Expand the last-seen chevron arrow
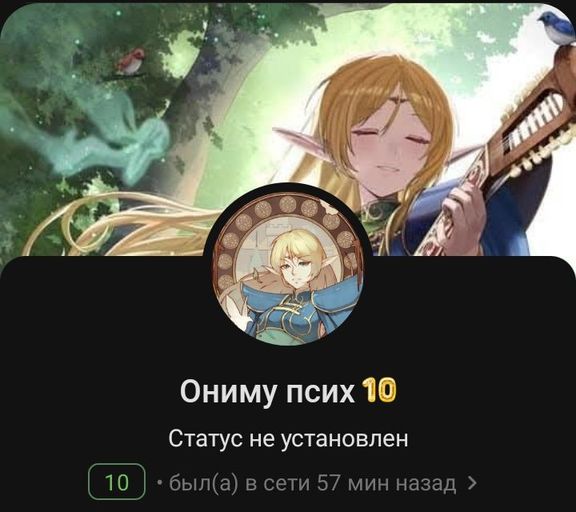Viewport: 576px width, 512px height. click(472, 483)
